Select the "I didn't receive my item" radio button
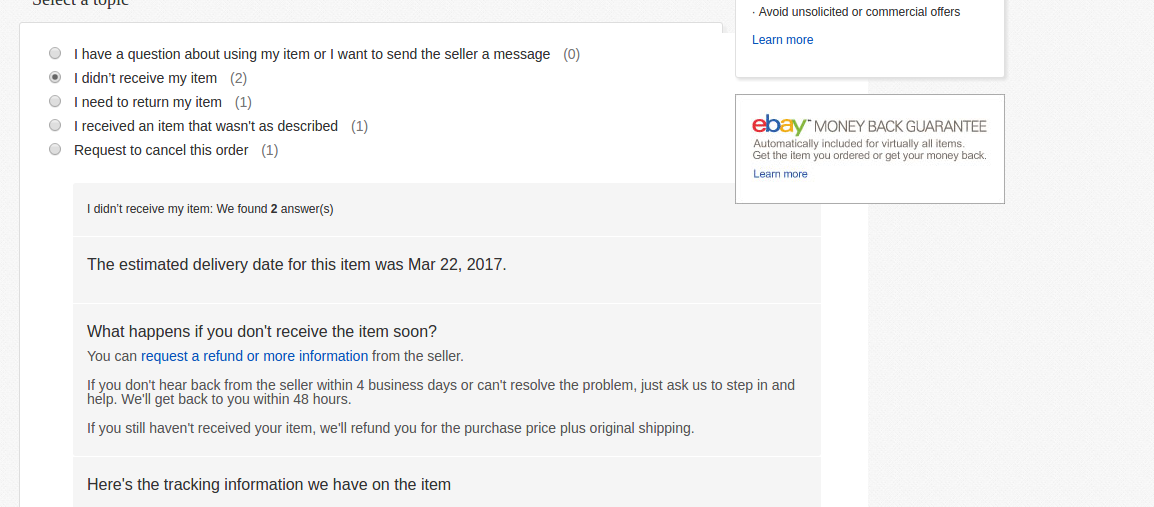This screenshot has height=507, width=1154. click(x=55, y=78)
